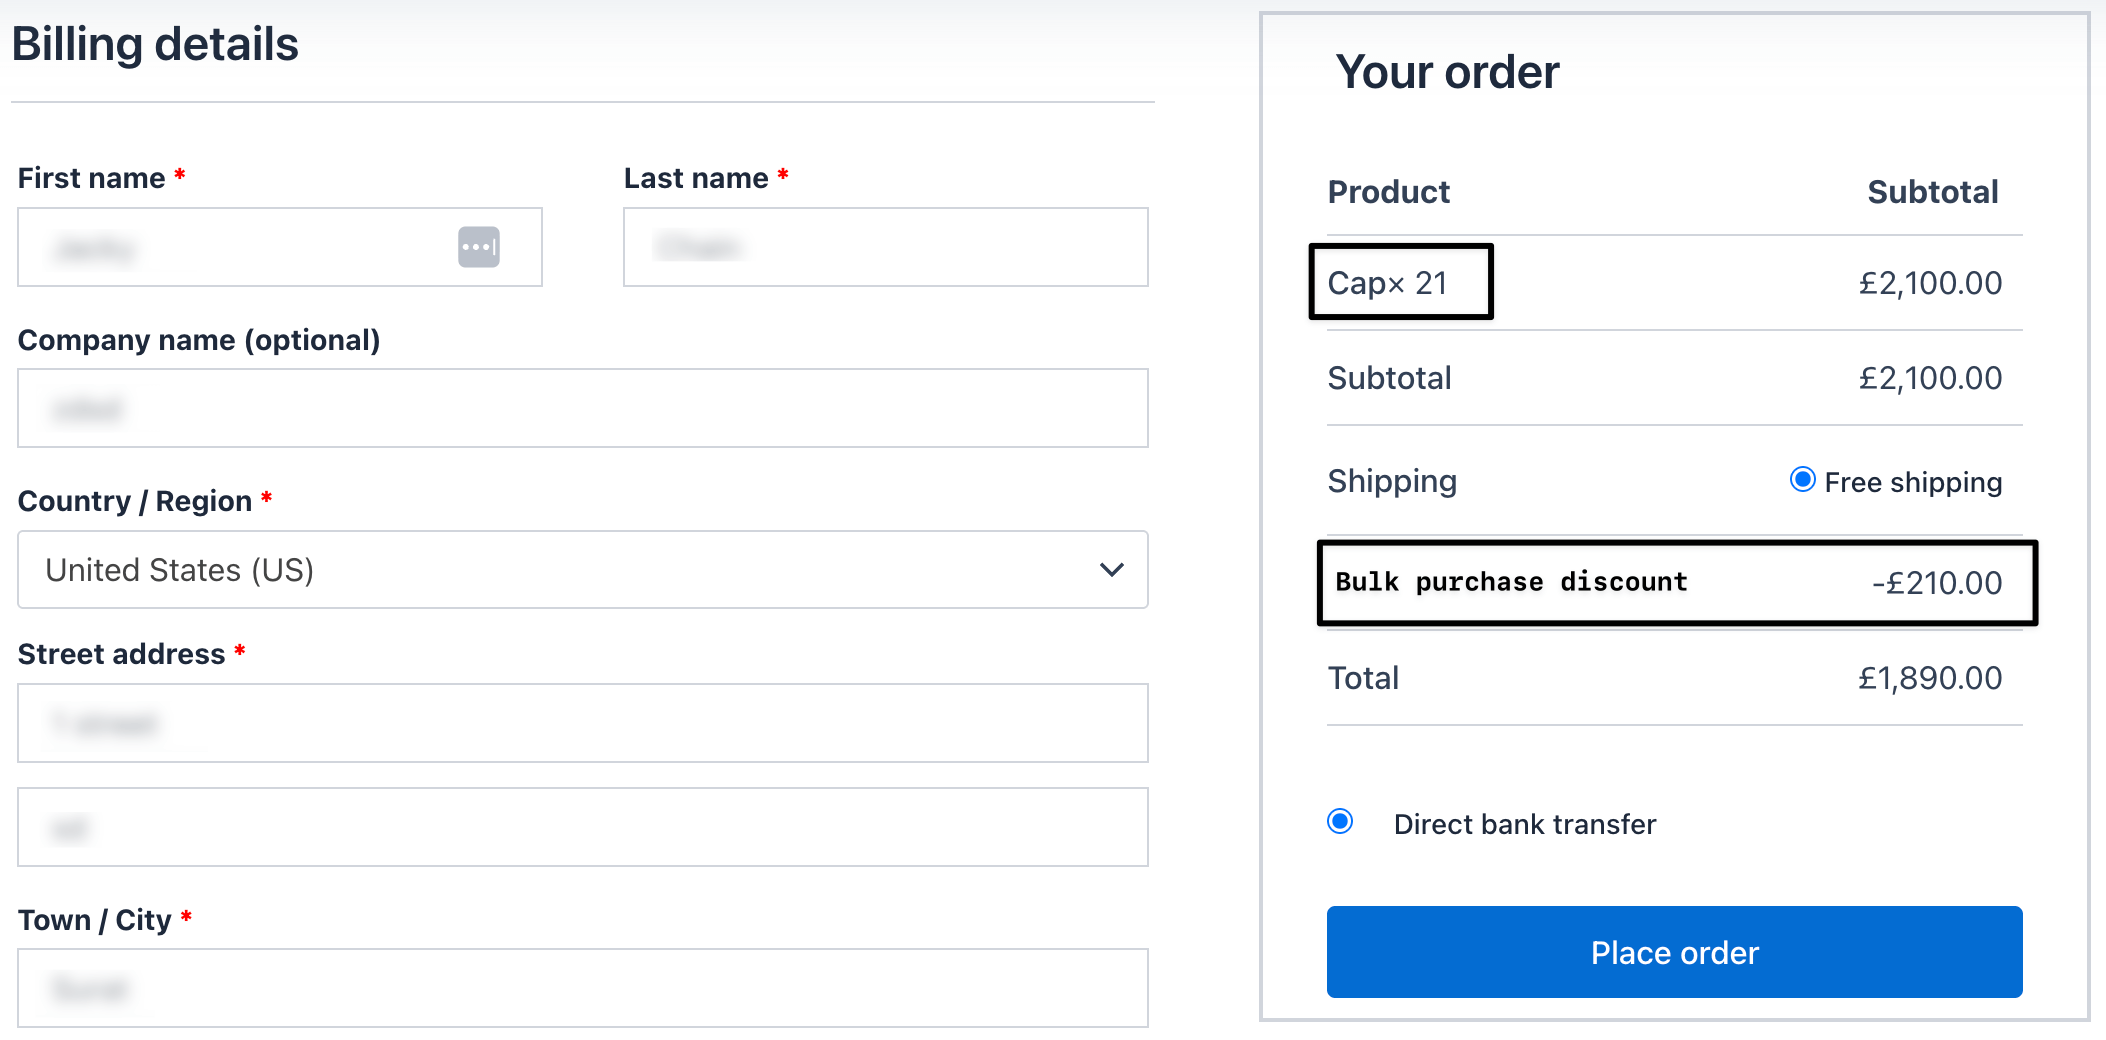Click the Place order button
The height and width of the screenshot is (1040, 2106).
click(1673, 952)
